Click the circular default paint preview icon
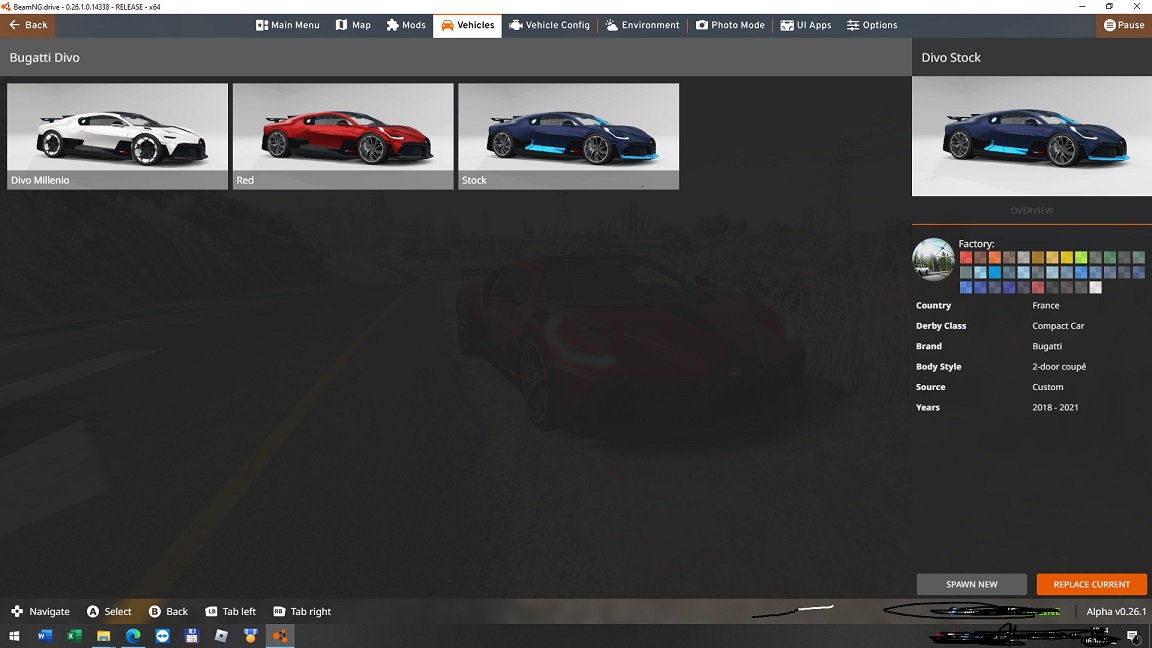Viewport: 1152px width, 648px height. (933, 260)
